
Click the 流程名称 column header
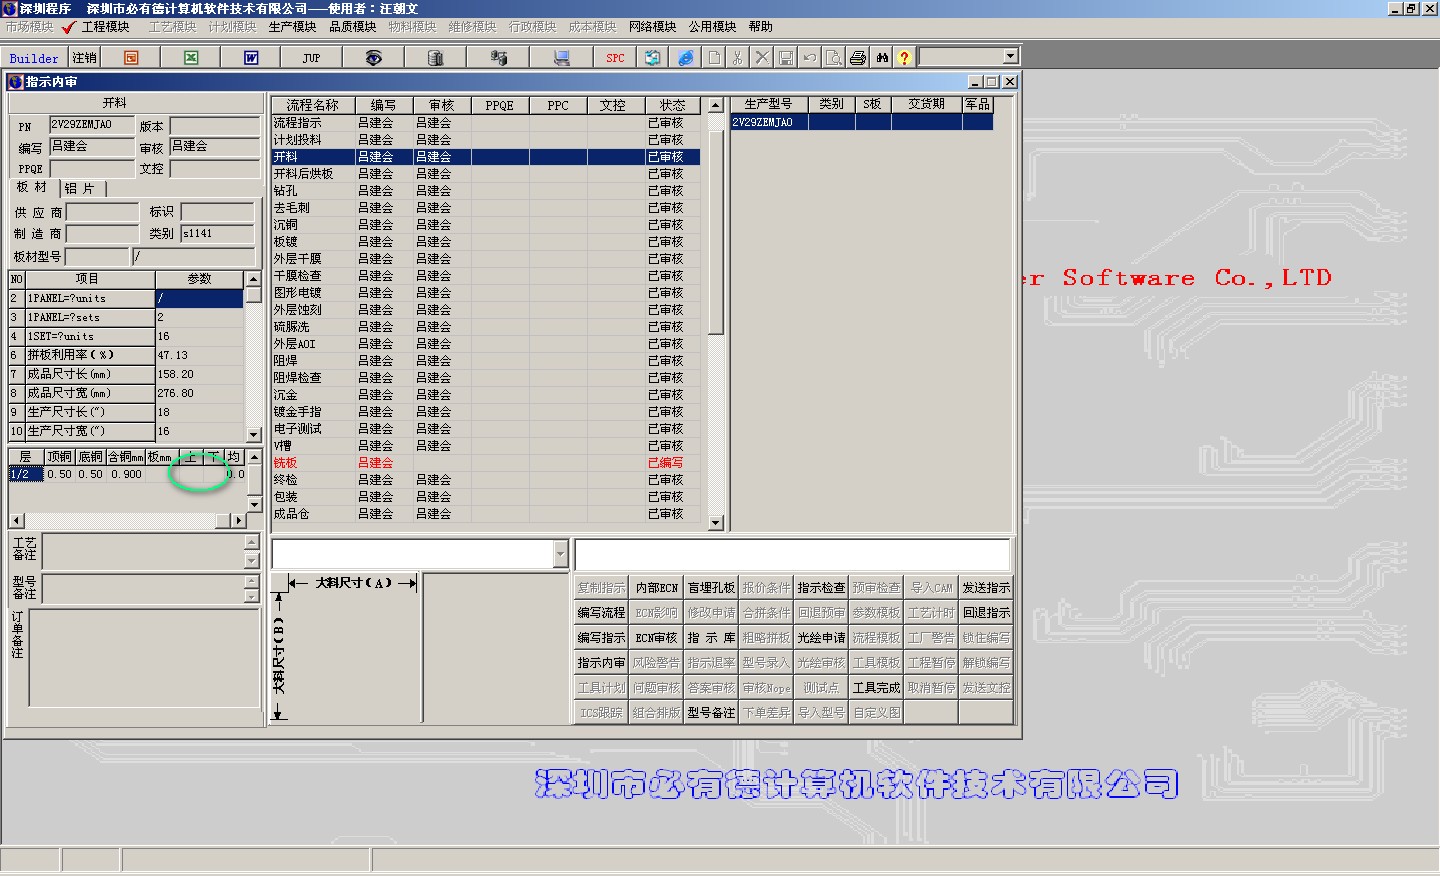pos(312,105)
